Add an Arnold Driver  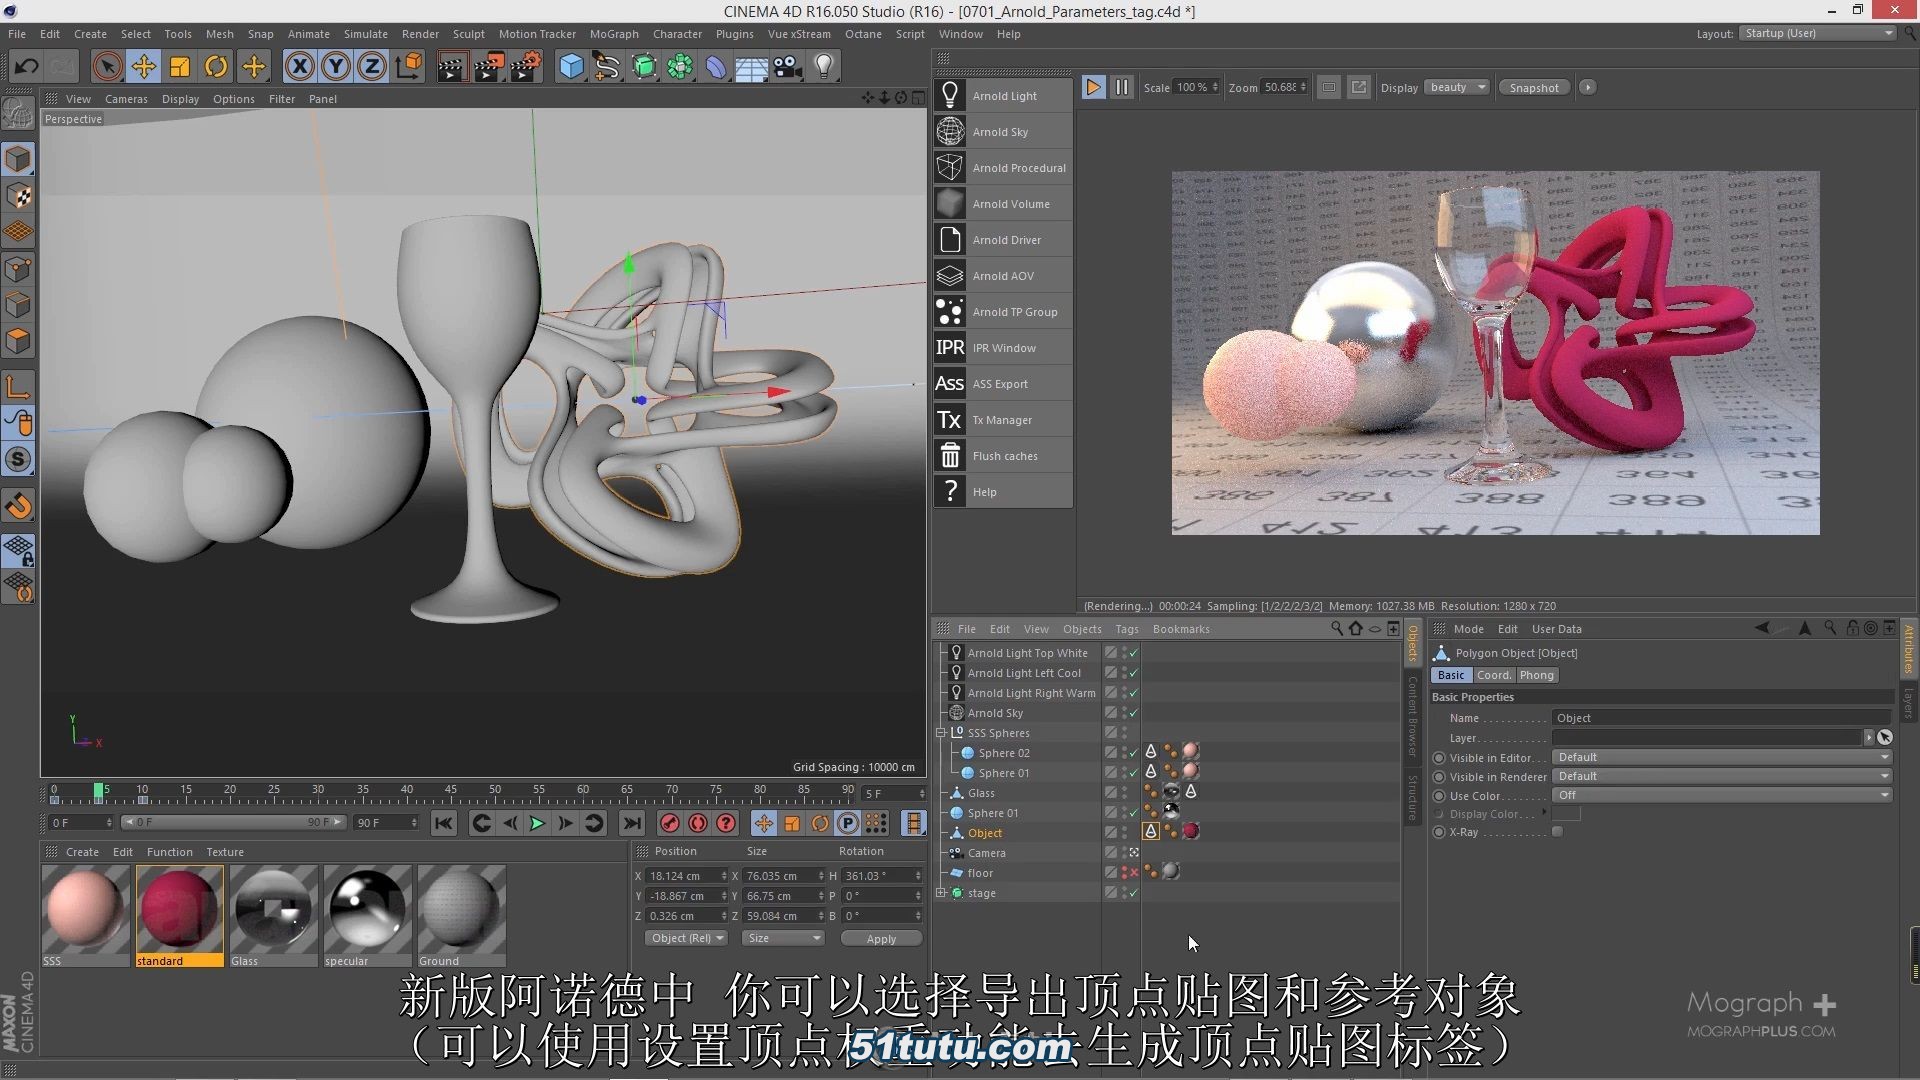1003,240
